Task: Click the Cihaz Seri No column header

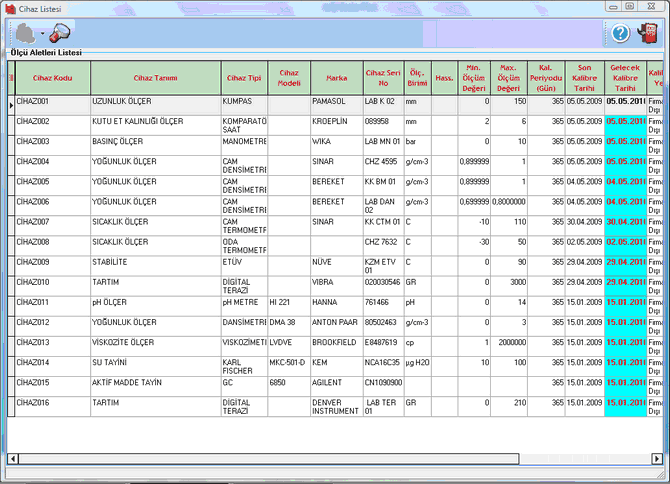Action: tap(383, 78)
